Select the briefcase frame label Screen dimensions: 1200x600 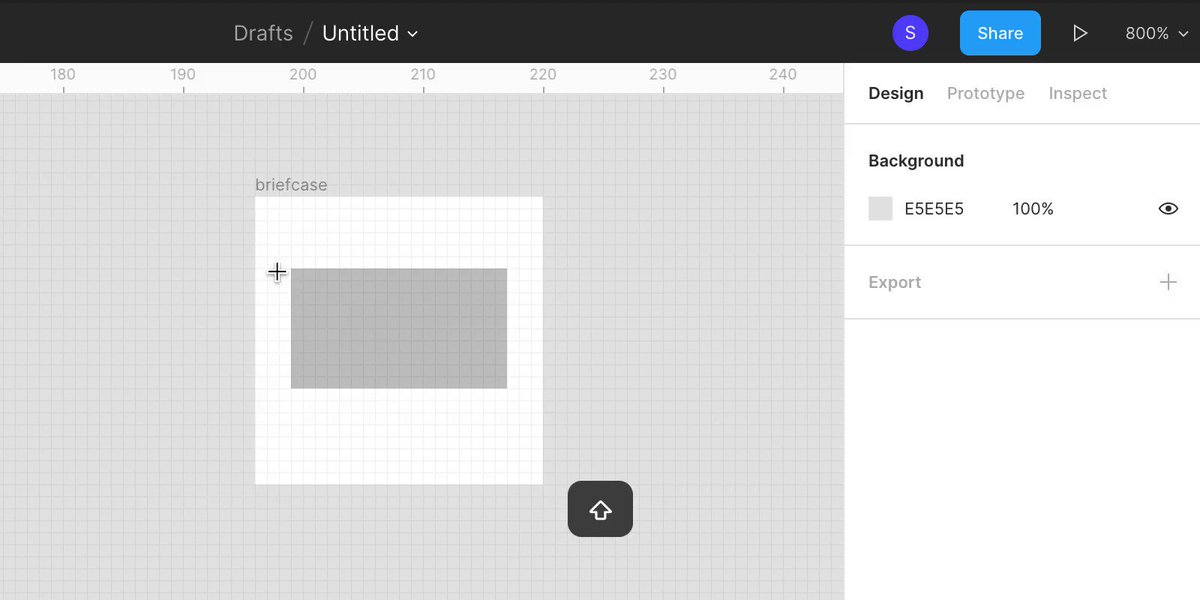point(291,185)
